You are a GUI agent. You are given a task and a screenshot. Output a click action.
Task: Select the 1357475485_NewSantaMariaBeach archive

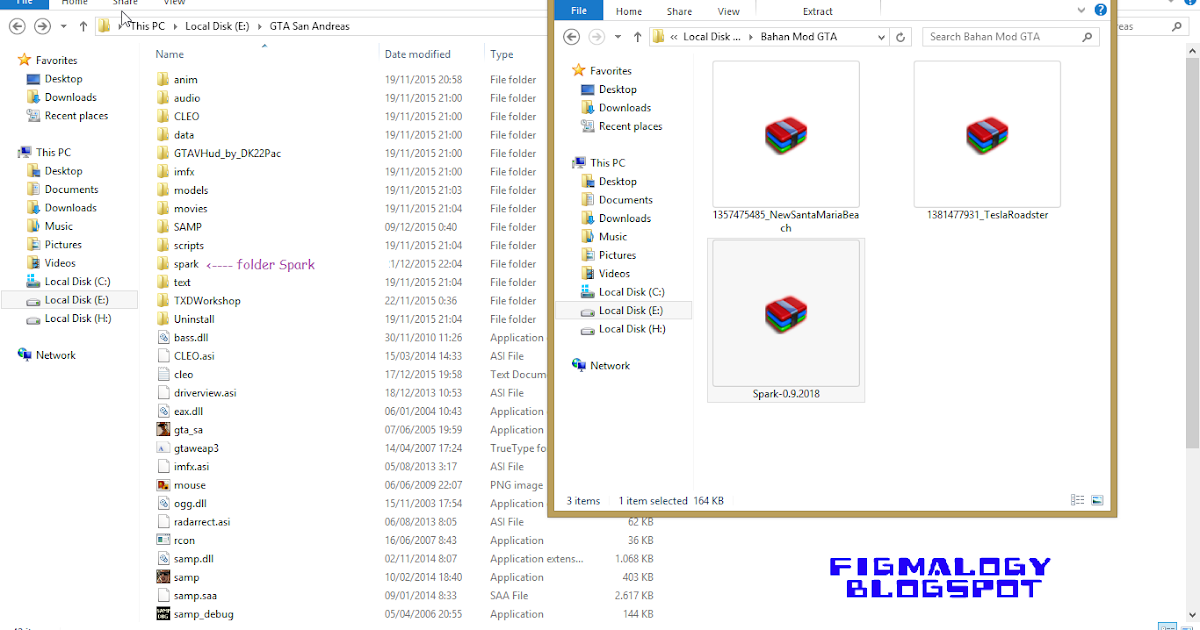tap(786, 147)
